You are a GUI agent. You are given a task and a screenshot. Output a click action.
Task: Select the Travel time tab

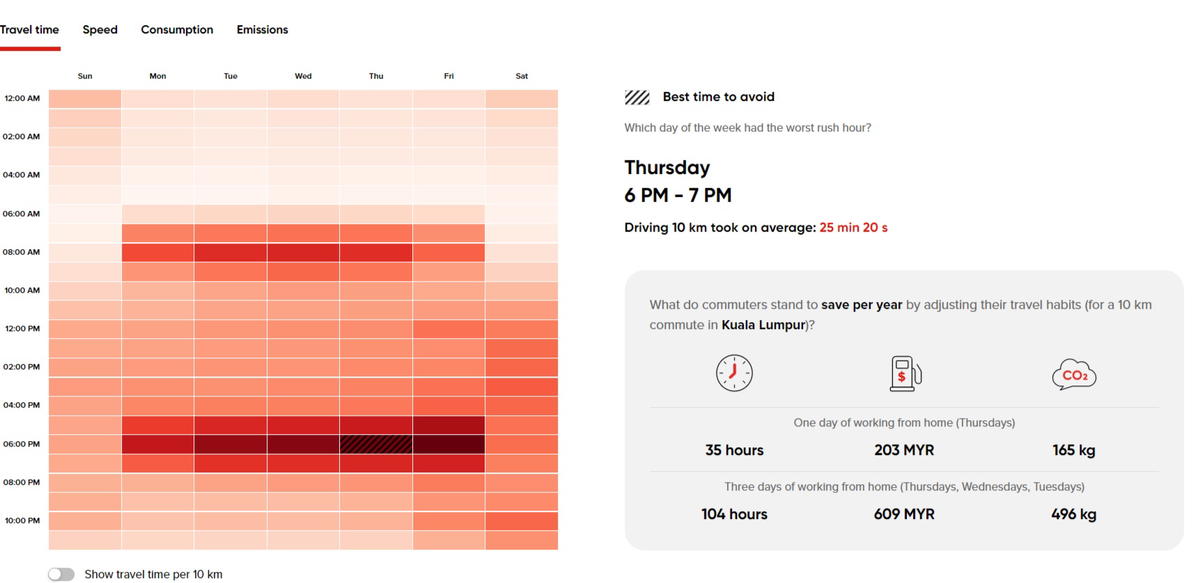30,30
